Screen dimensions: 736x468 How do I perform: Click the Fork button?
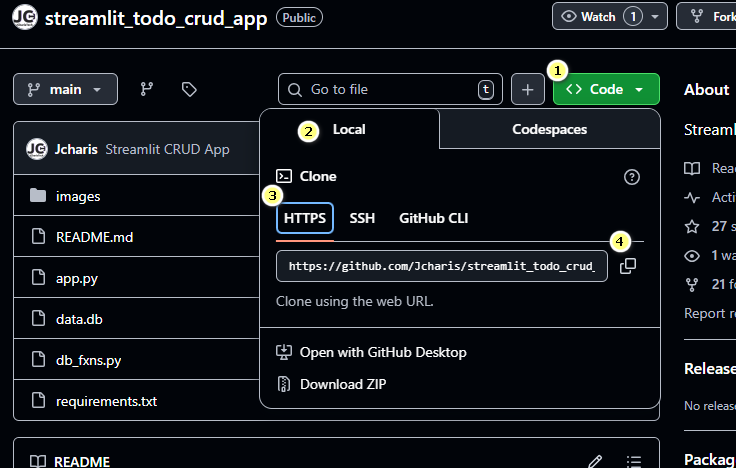pos(706,16)
